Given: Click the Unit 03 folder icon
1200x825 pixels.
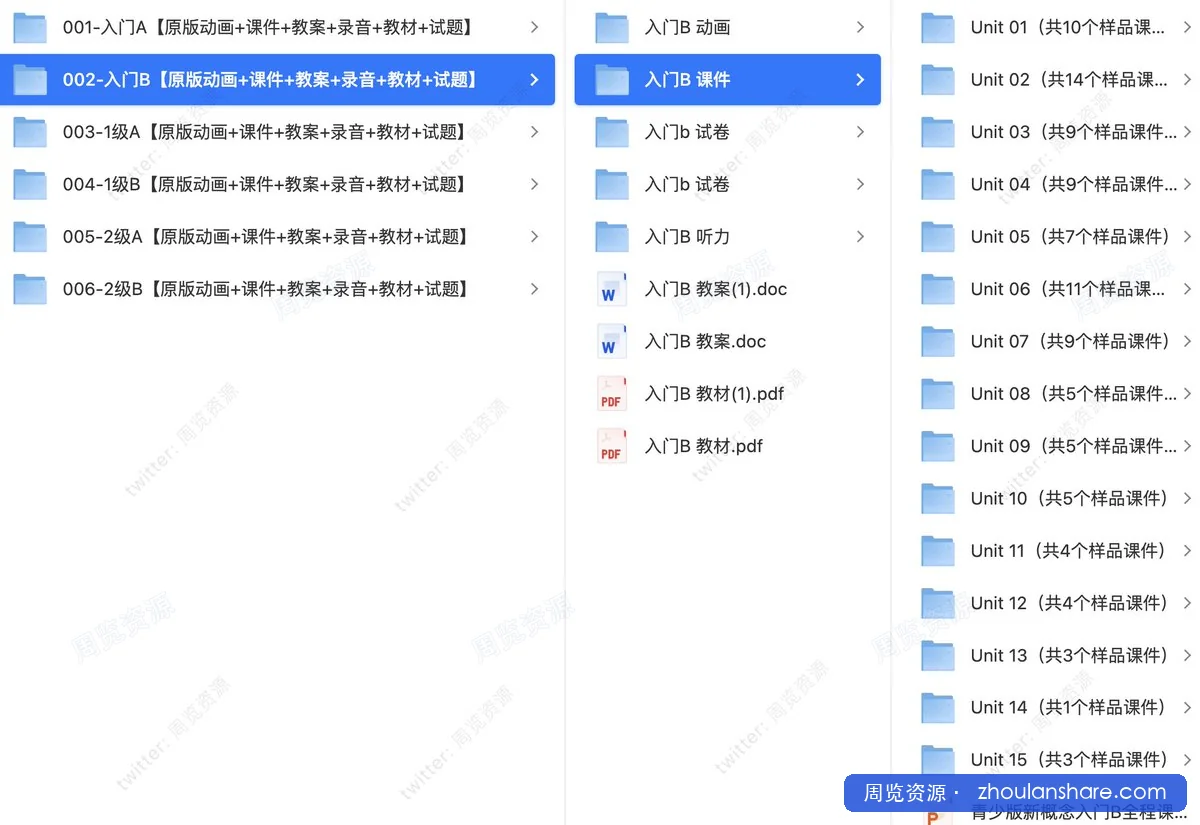Looking at the screenshot, I should 938,132.
